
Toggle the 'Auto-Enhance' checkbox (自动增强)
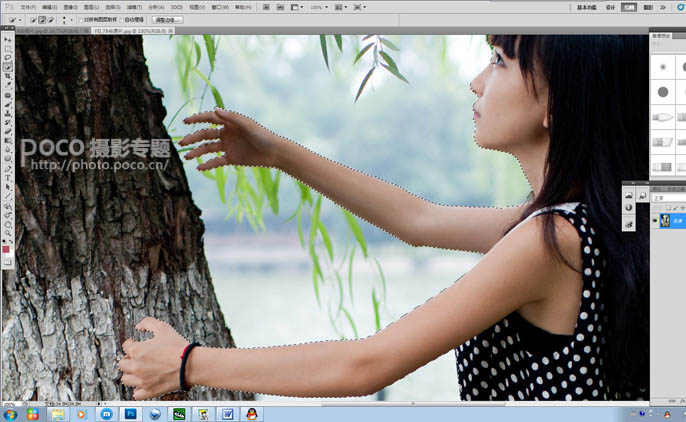click(125, 19)
